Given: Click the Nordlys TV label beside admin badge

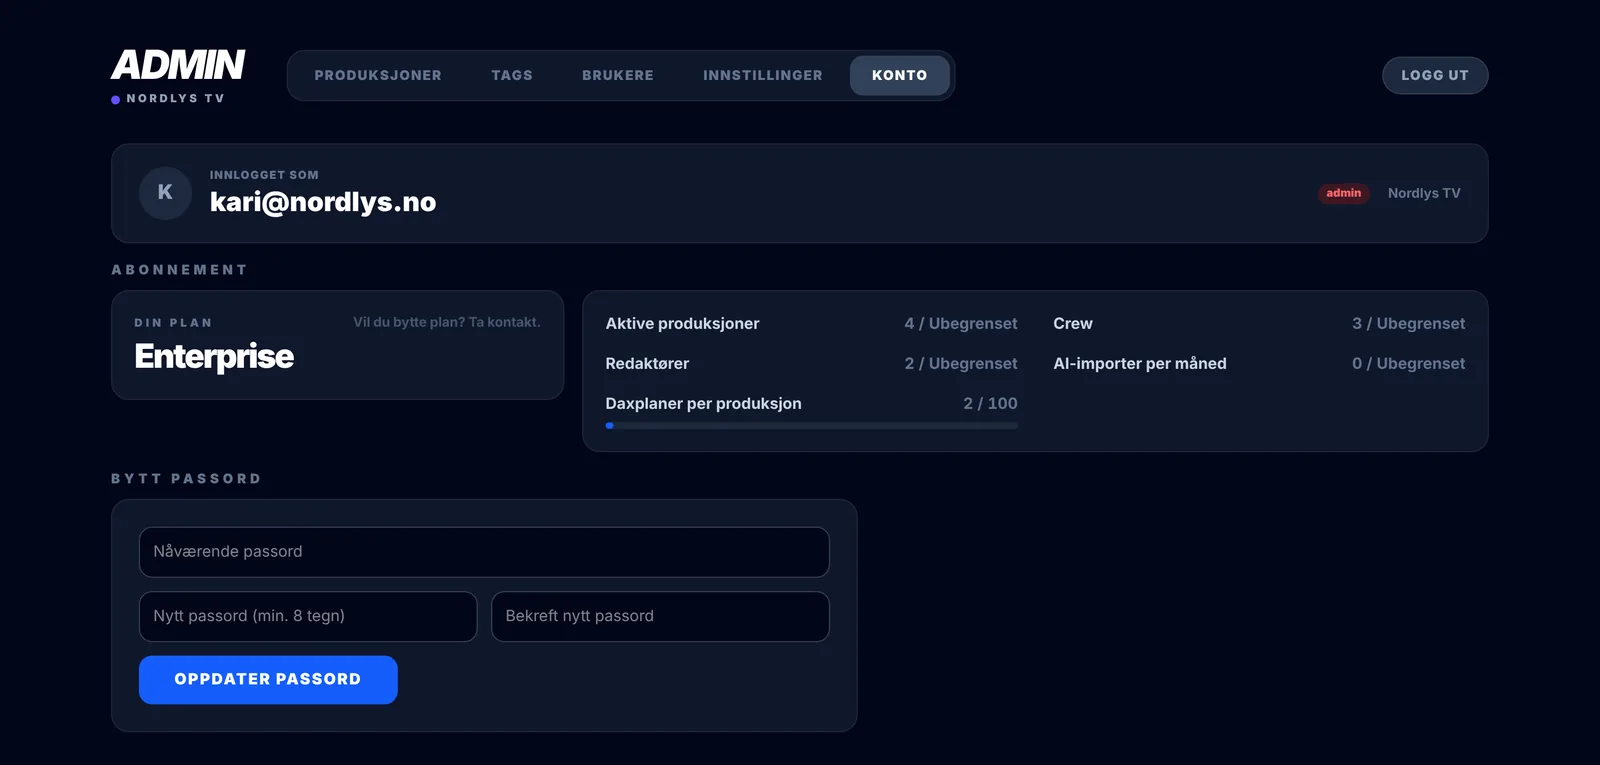Looking at the screenshot, I should click(1424, 193).
